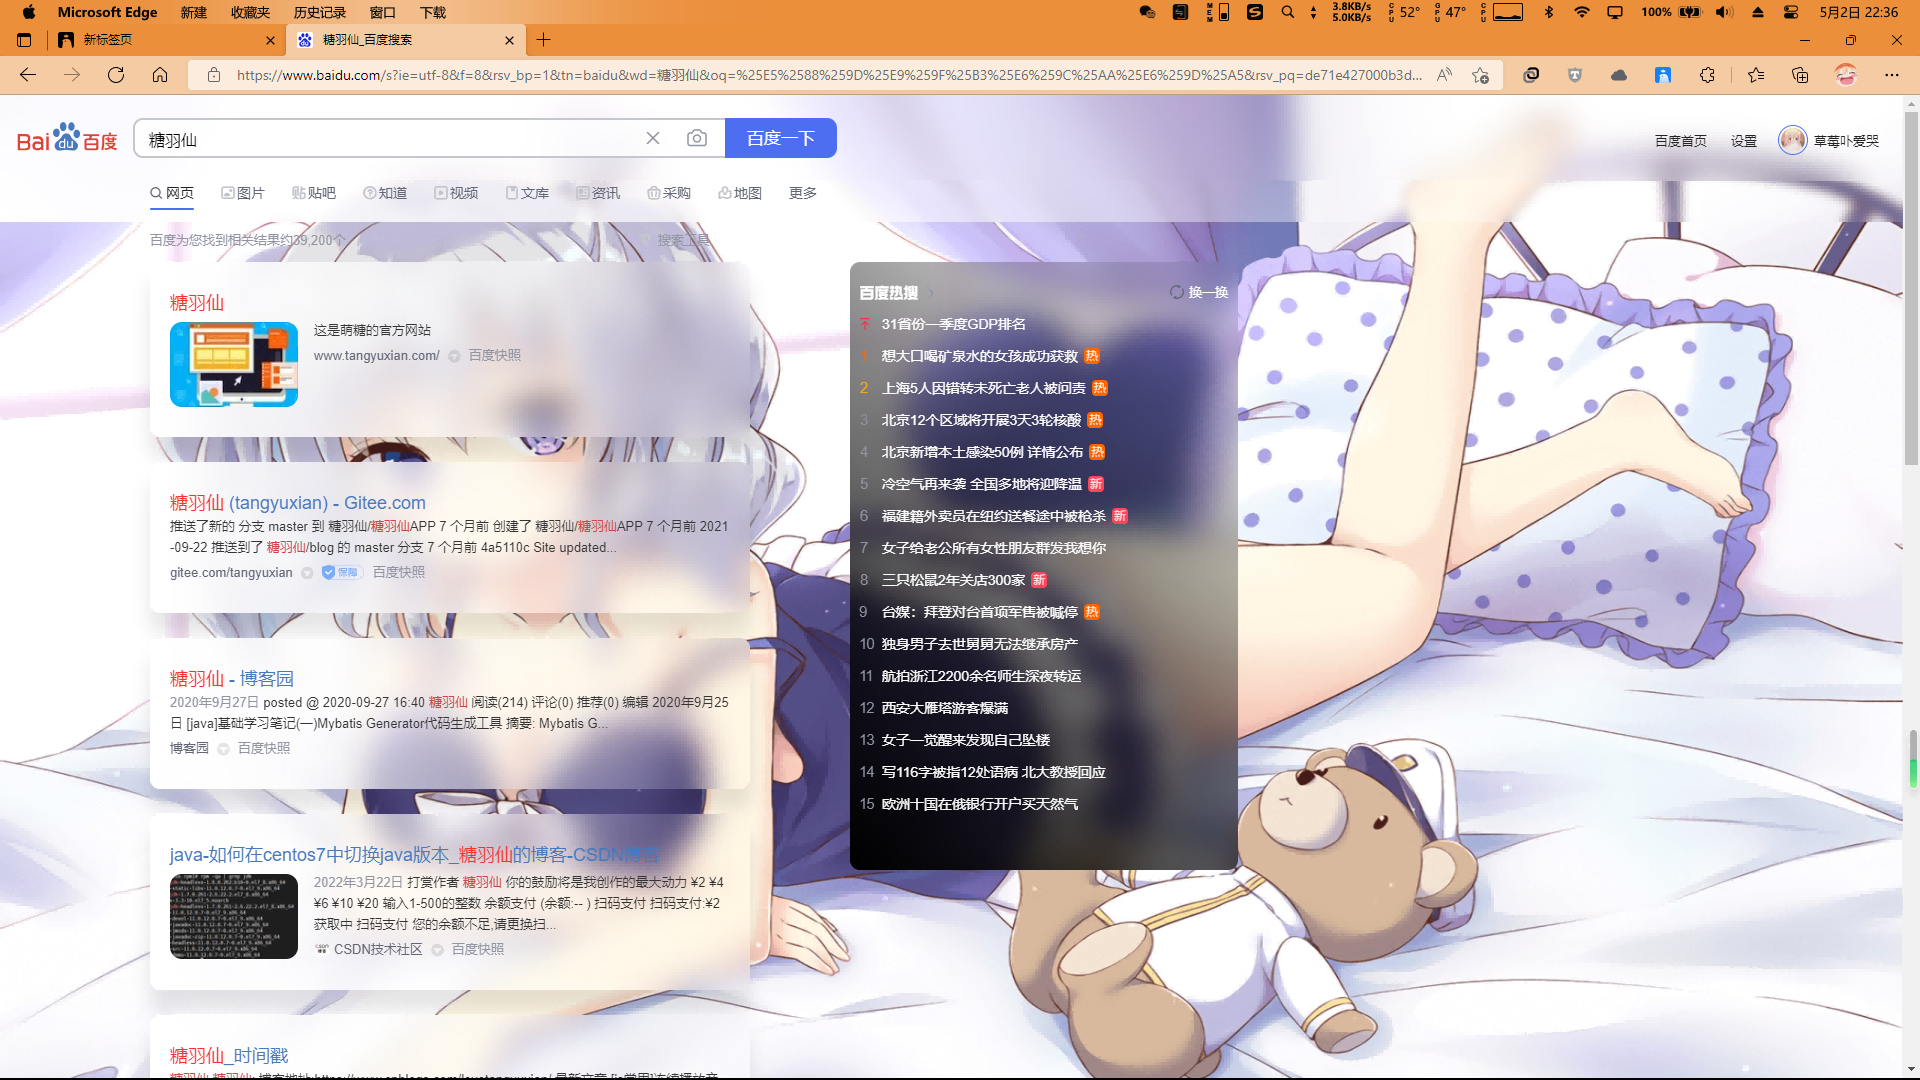Open the Collections toolbar icon
Screen dimensions: 1920x1080
click(x=1800, y=75)
